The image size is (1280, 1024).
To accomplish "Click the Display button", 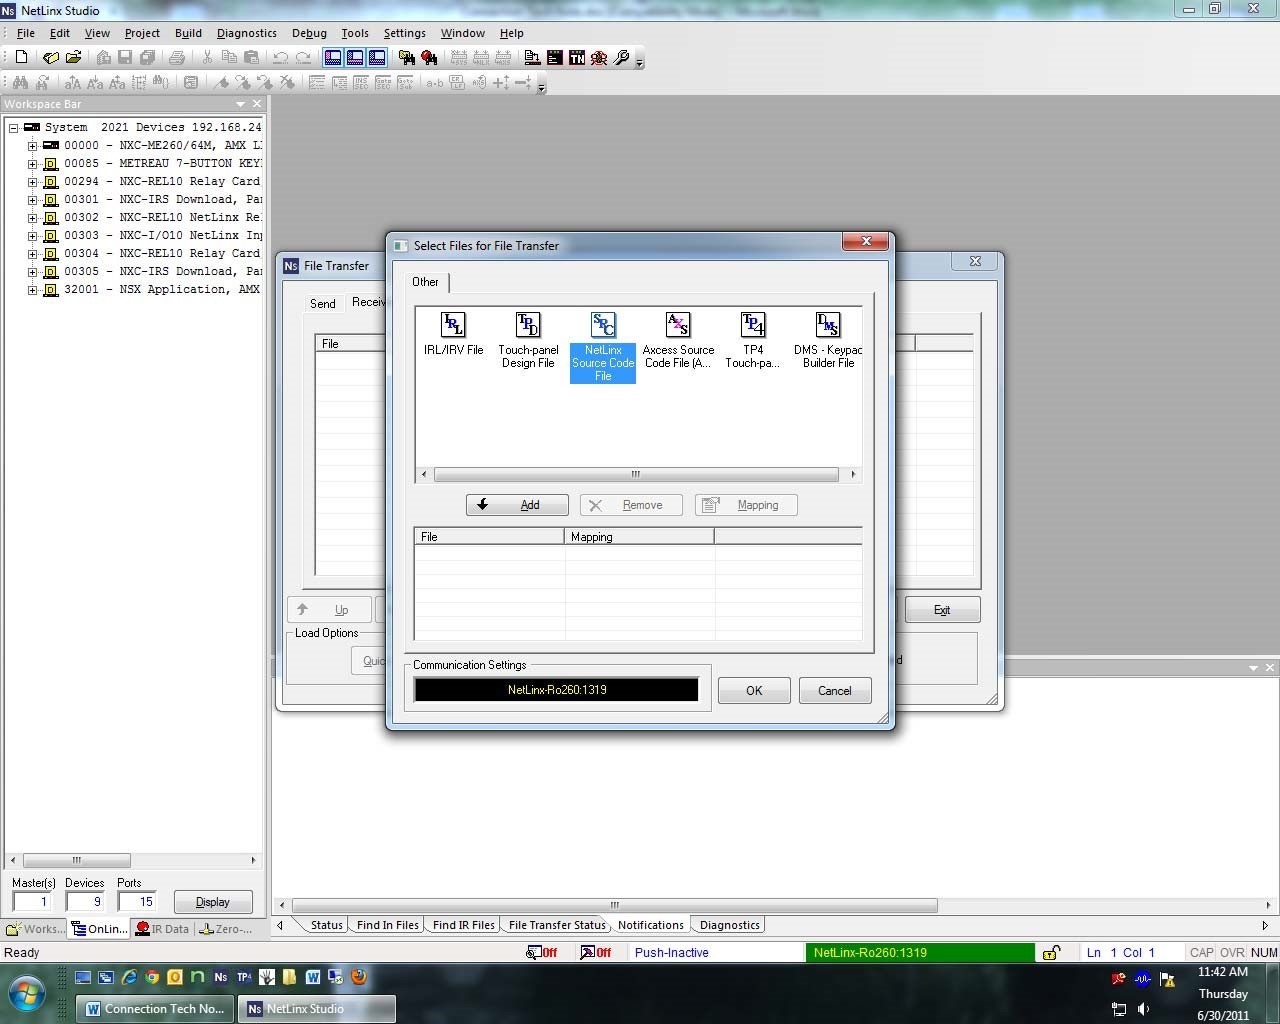I will pyautogui.click(x=212, y=902).
